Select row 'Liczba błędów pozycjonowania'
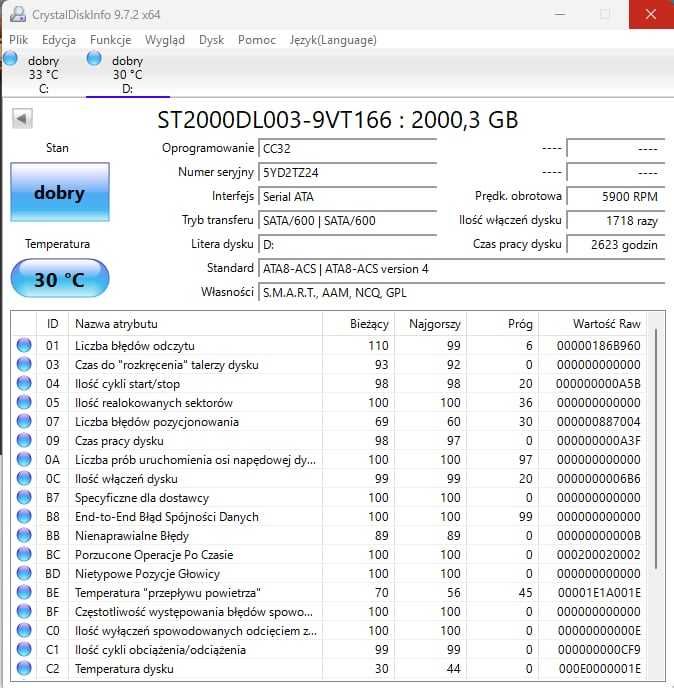The width and height of the screenshot is (674, 688). click(329, 422)
